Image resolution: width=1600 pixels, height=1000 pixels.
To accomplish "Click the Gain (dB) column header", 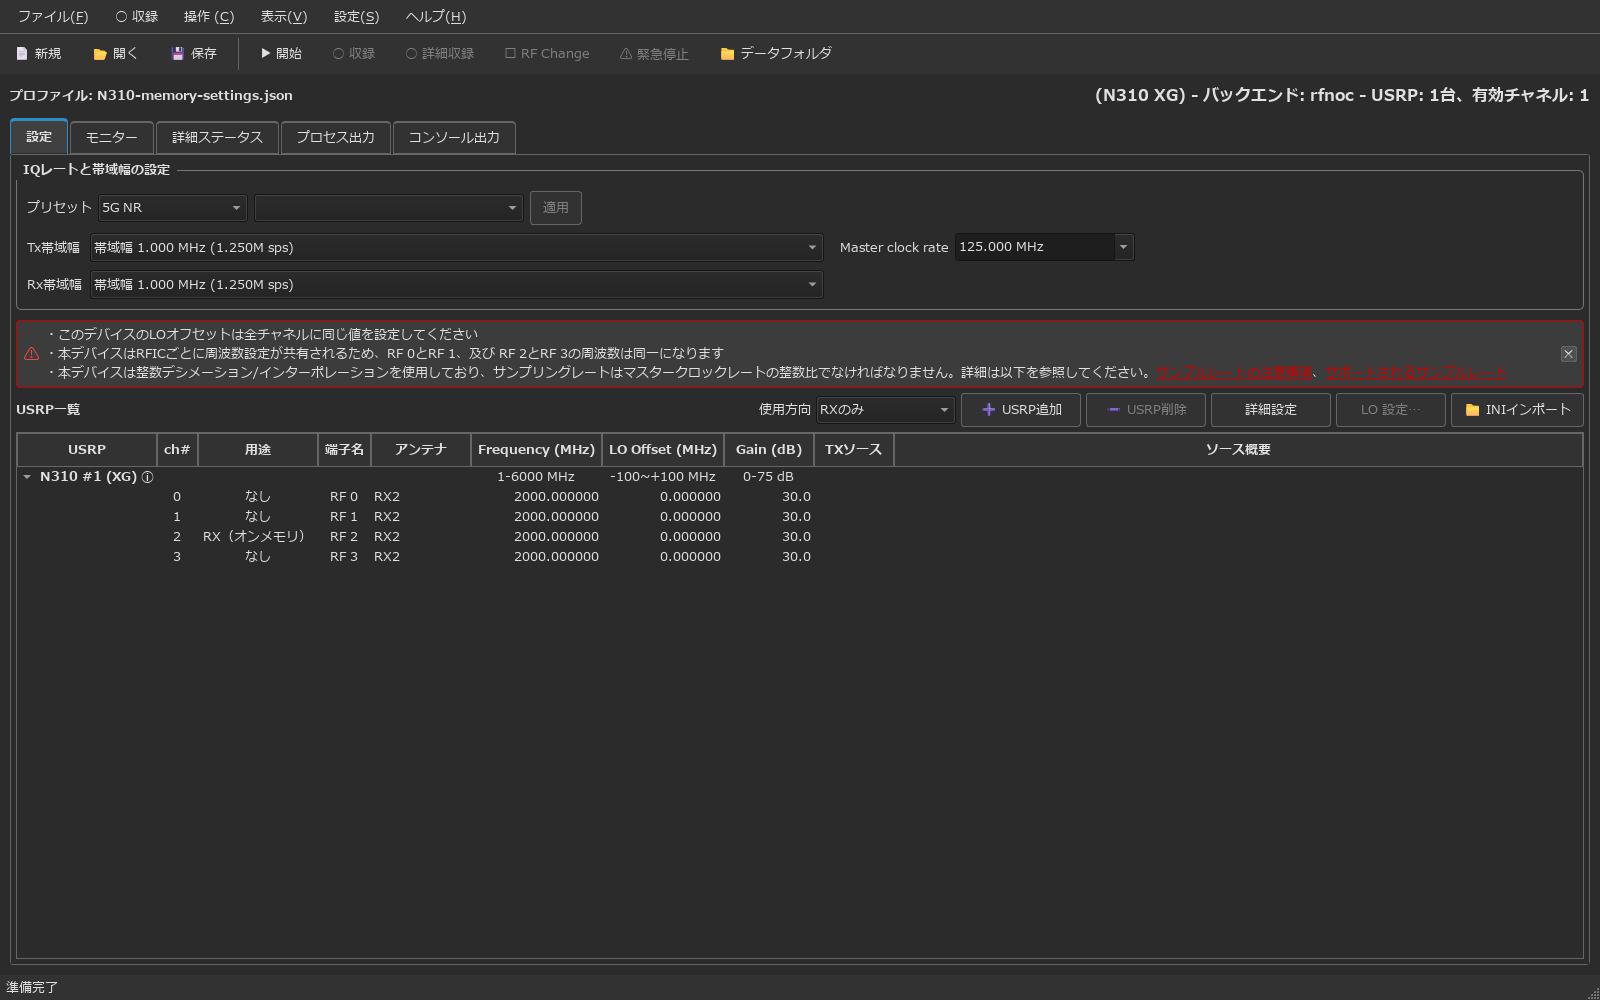I will point(769,450).
